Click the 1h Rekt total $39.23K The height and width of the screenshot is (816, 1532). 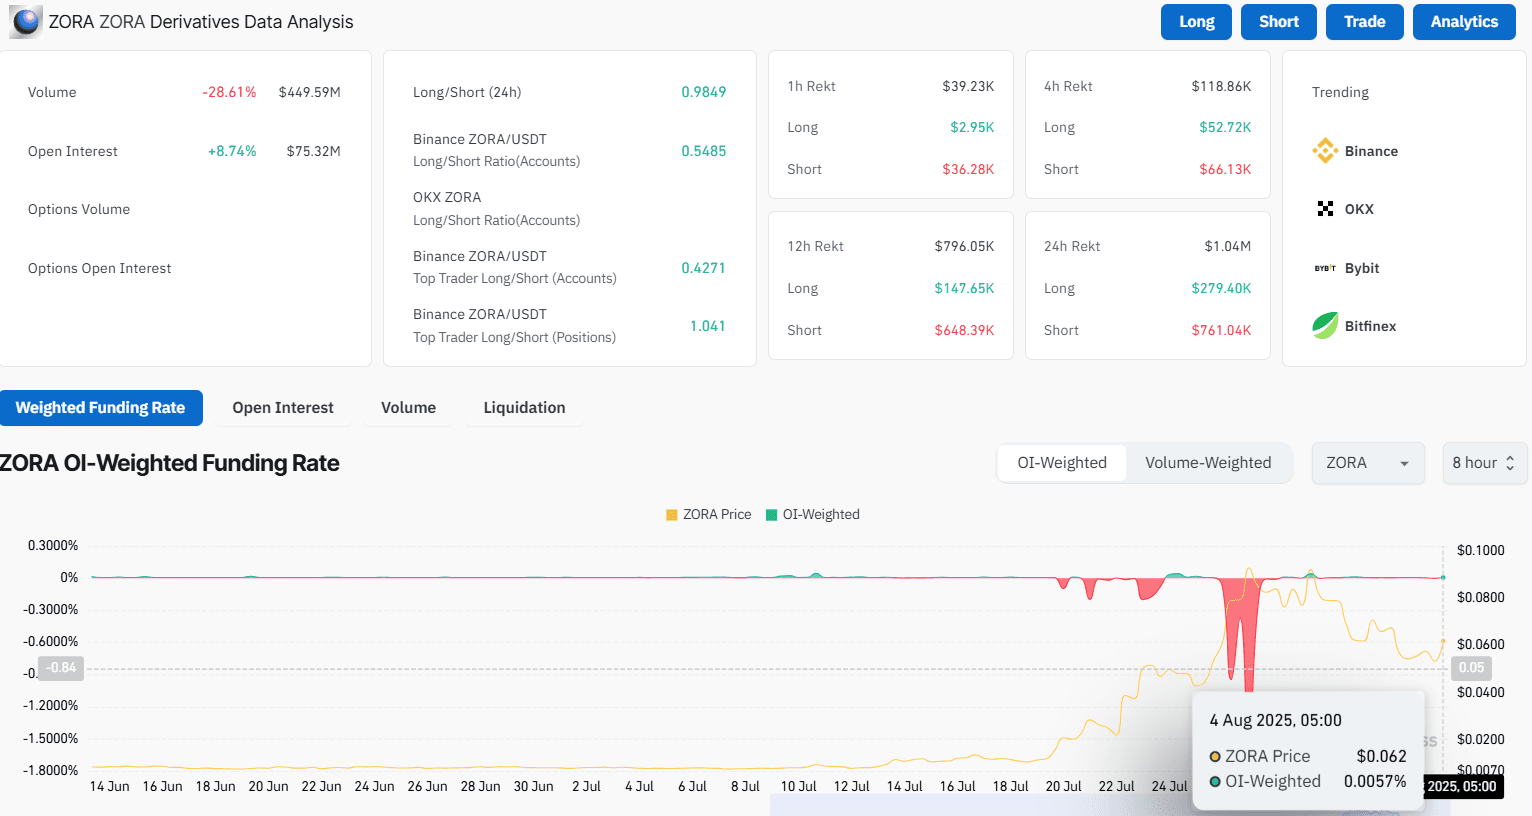coord(968,86)
